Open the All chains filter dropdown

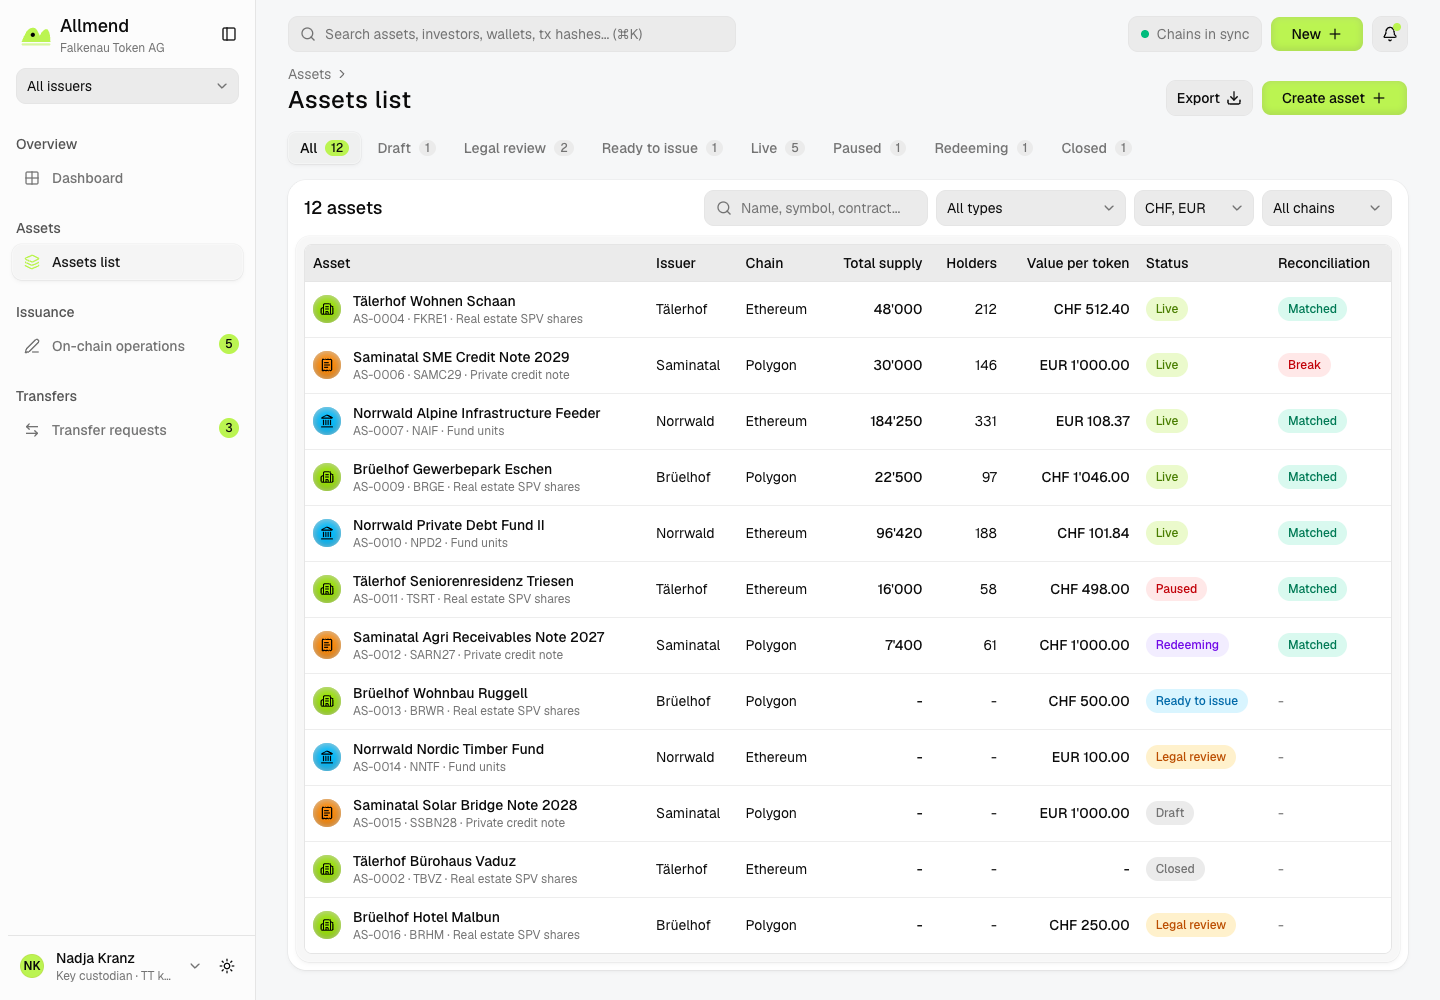1326,208
